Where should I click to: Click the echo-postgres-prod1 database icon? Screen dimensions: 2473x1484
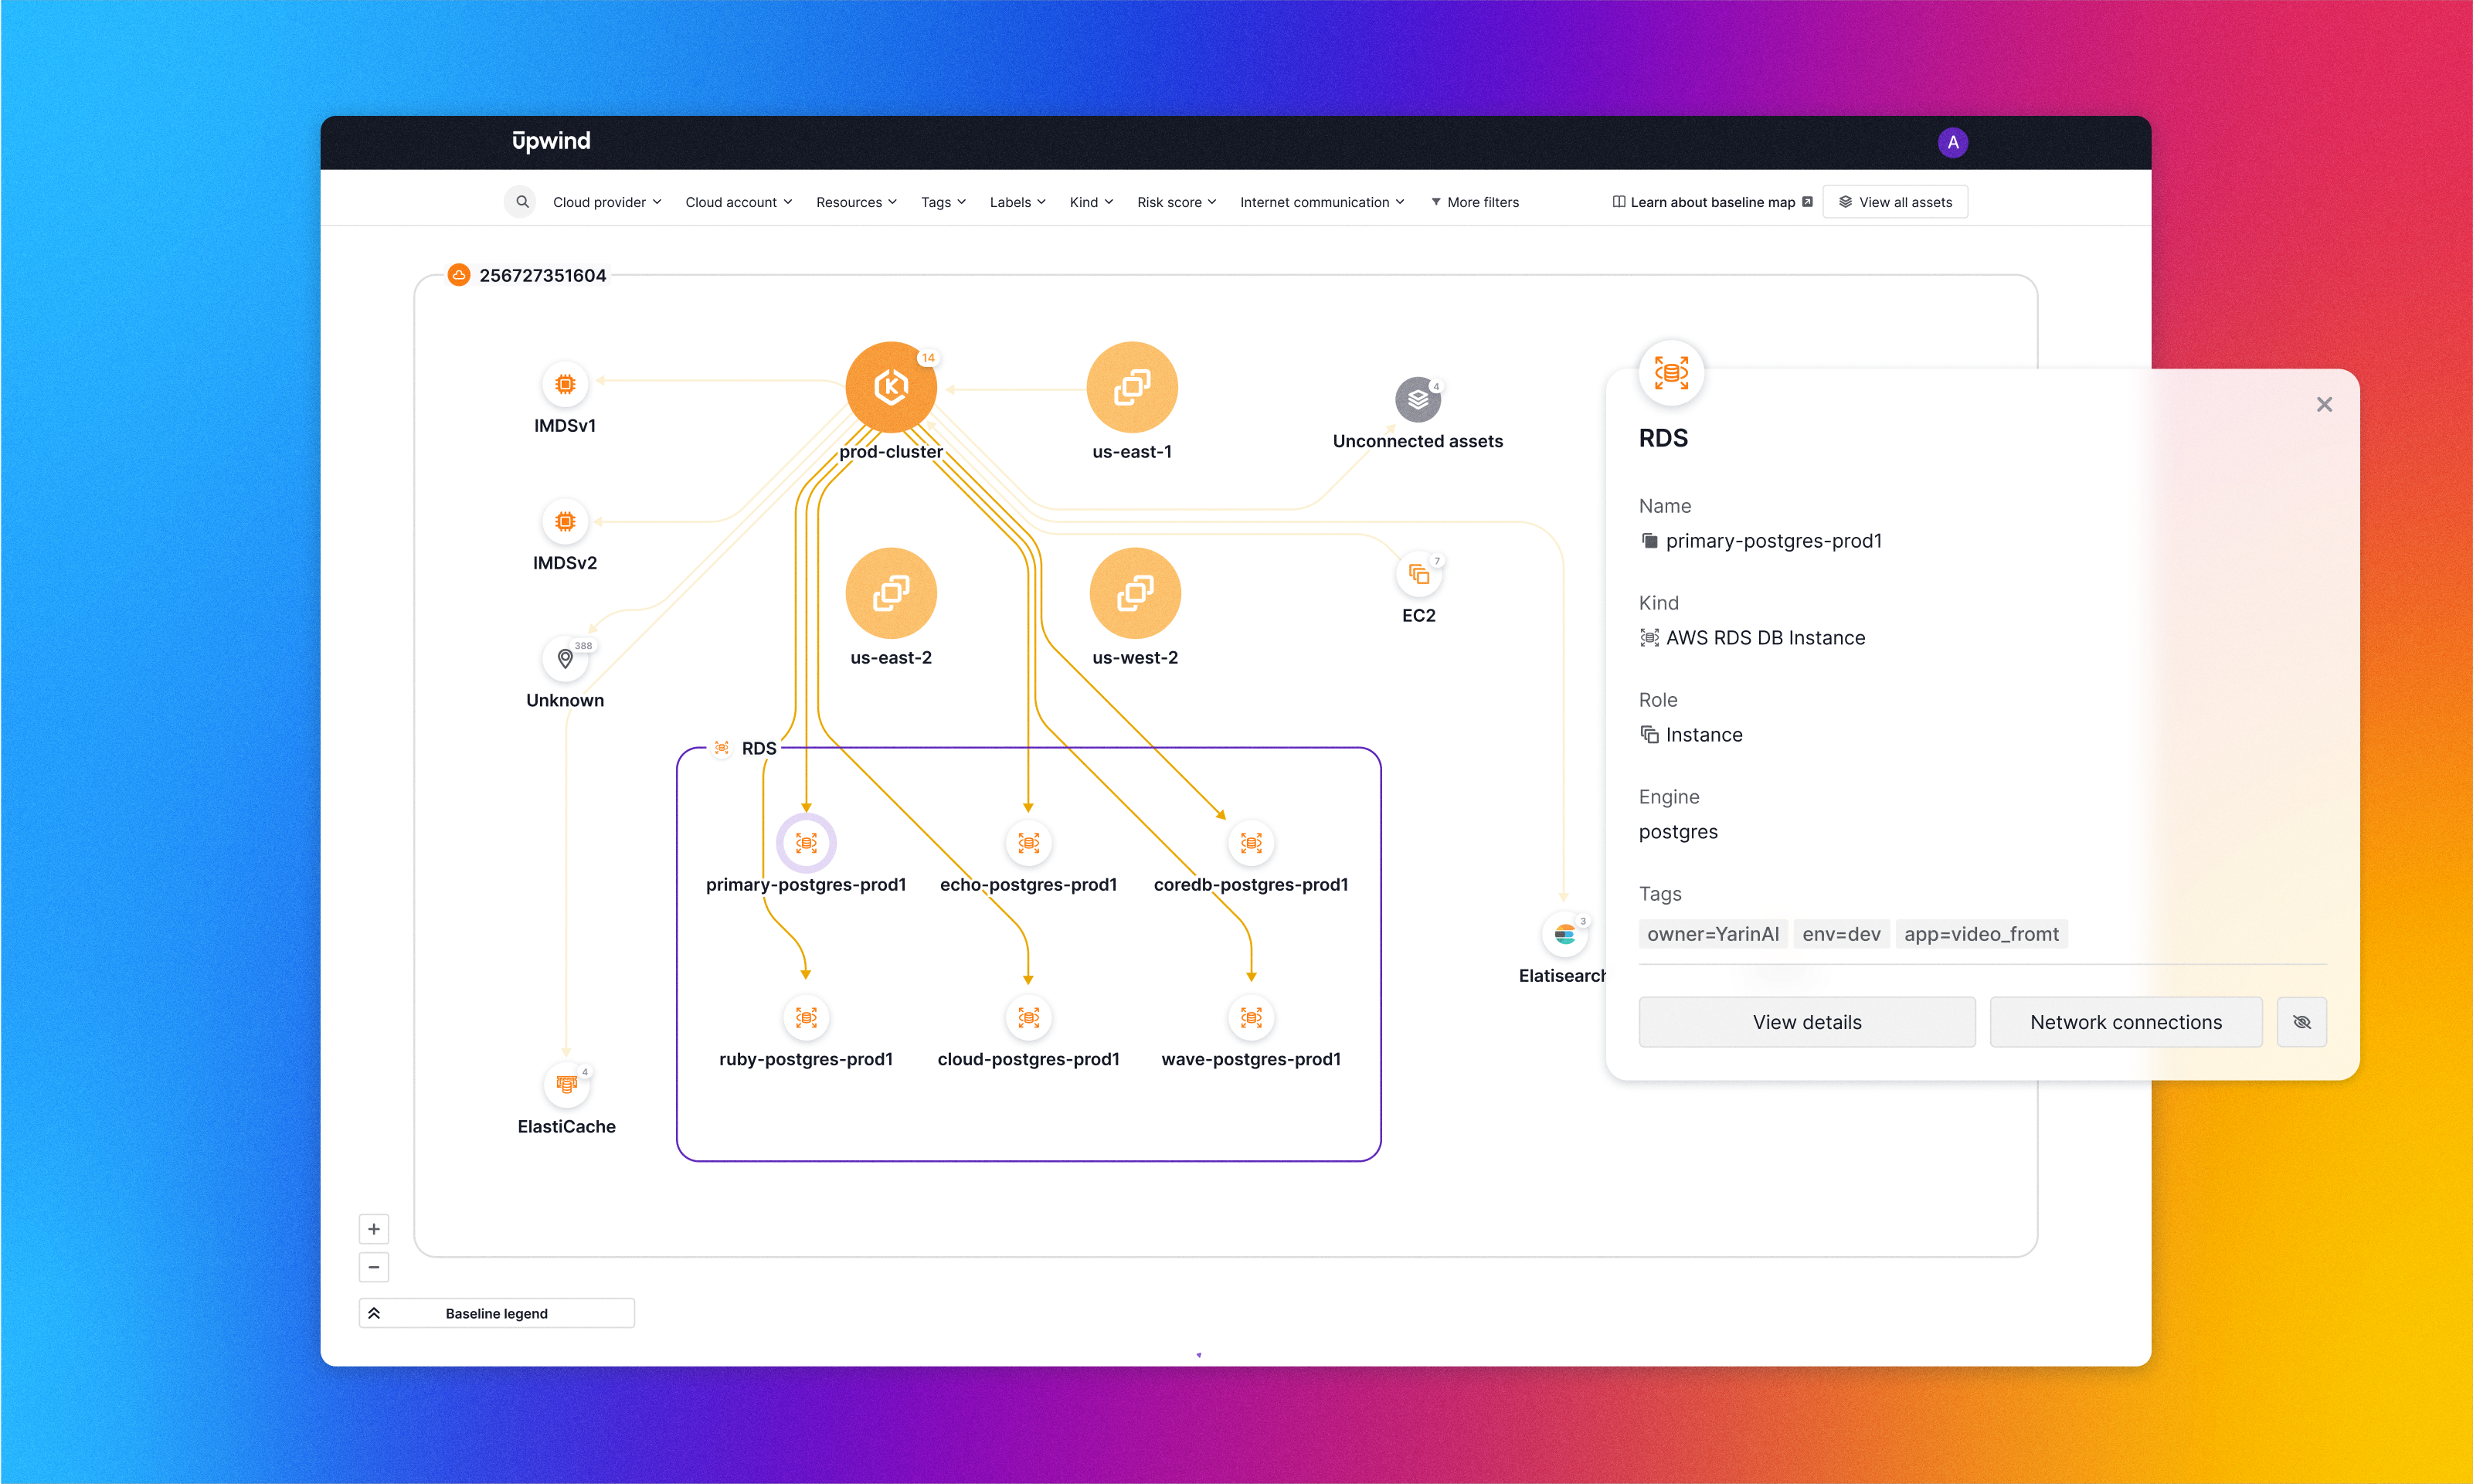click(x=1028, y=843)
